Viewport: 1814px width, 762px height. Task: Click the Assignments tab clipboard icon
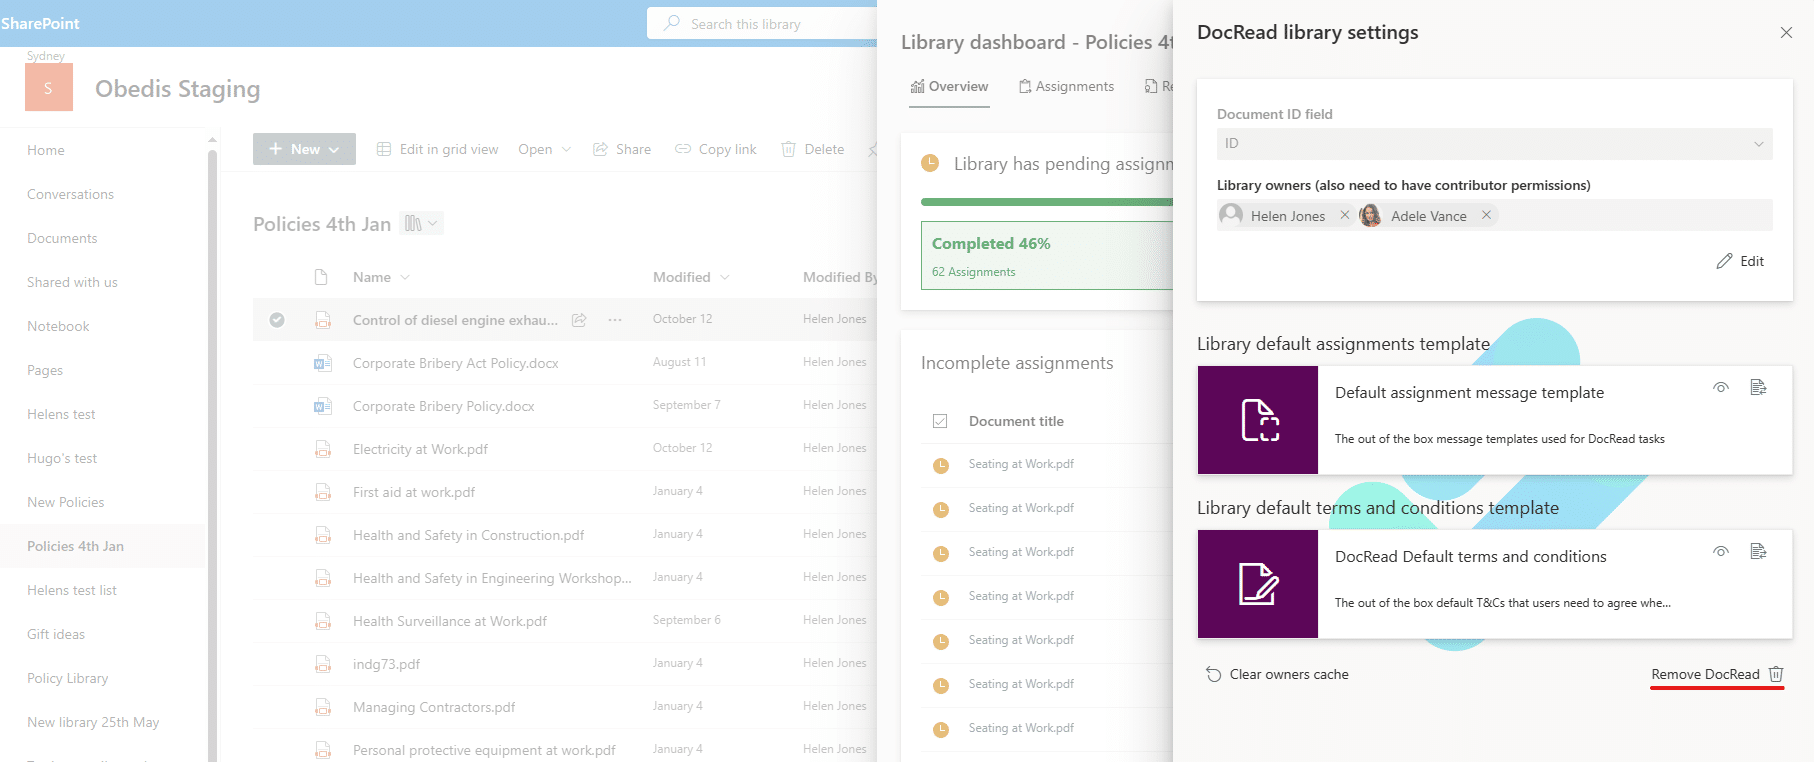pos(1025,87)
